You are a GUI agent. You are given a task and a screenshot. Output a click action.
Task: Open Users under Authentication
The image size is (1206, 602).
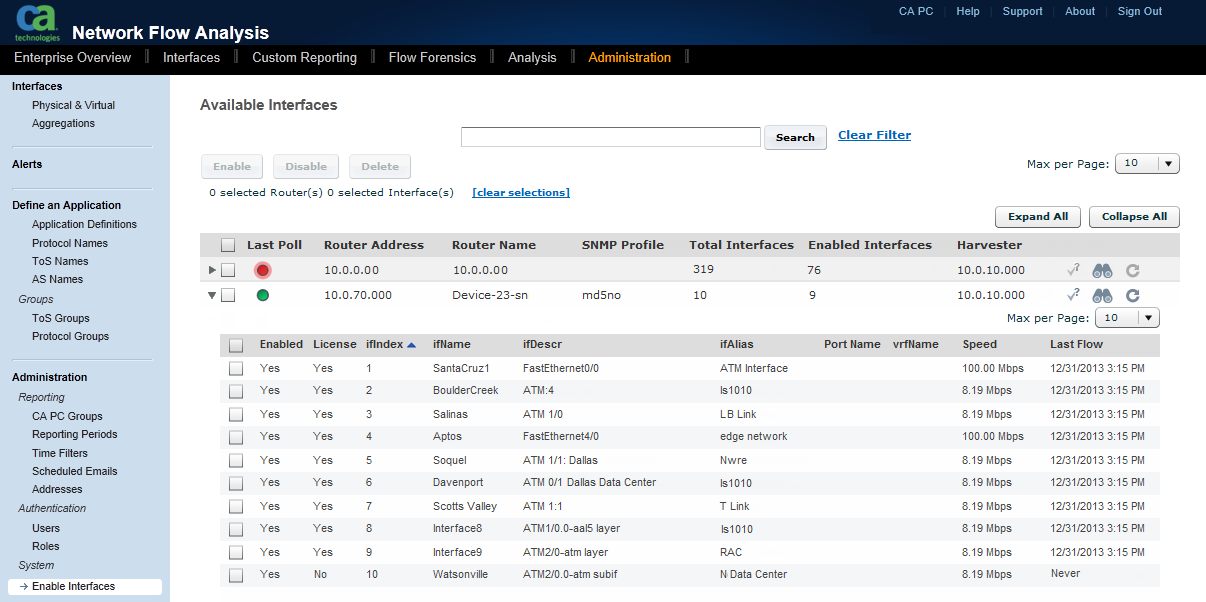(x=46, y=528)
